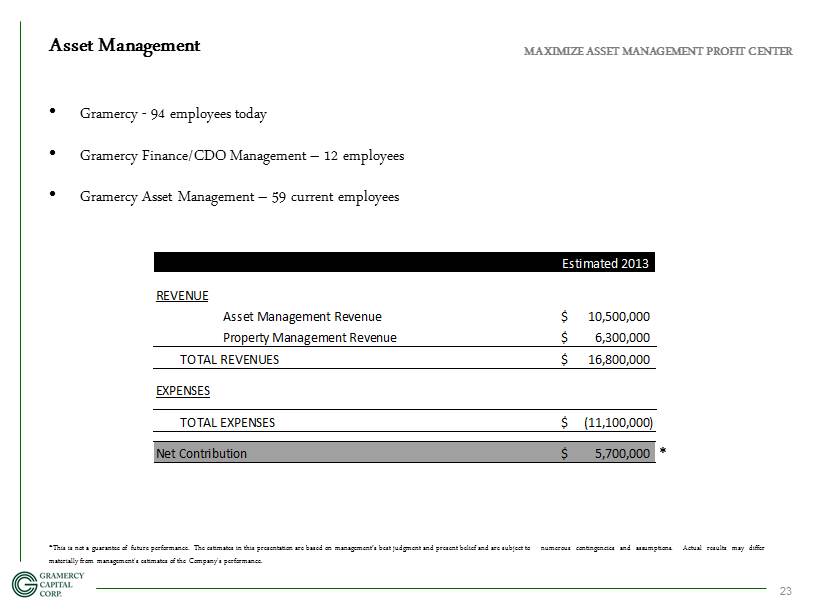Click the 'Net Contribution' row label
Viewport: 820px width, 615px height.
[201, 453]
